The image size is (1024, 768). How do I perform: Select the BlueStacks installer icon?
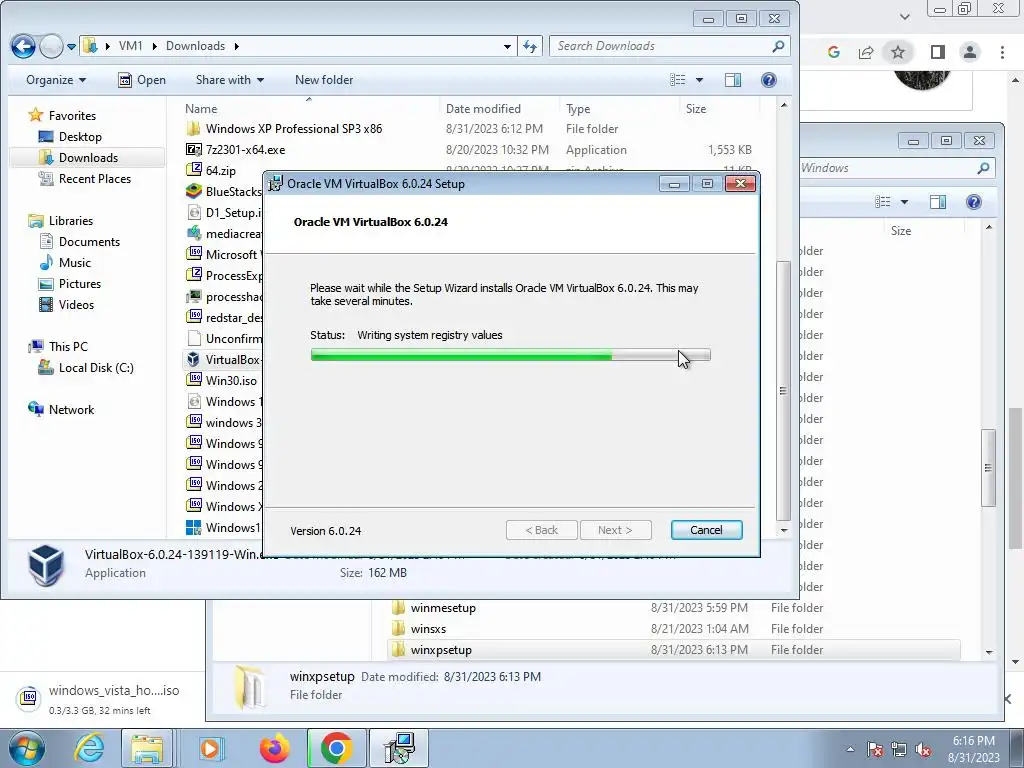(x=194, y=191)
